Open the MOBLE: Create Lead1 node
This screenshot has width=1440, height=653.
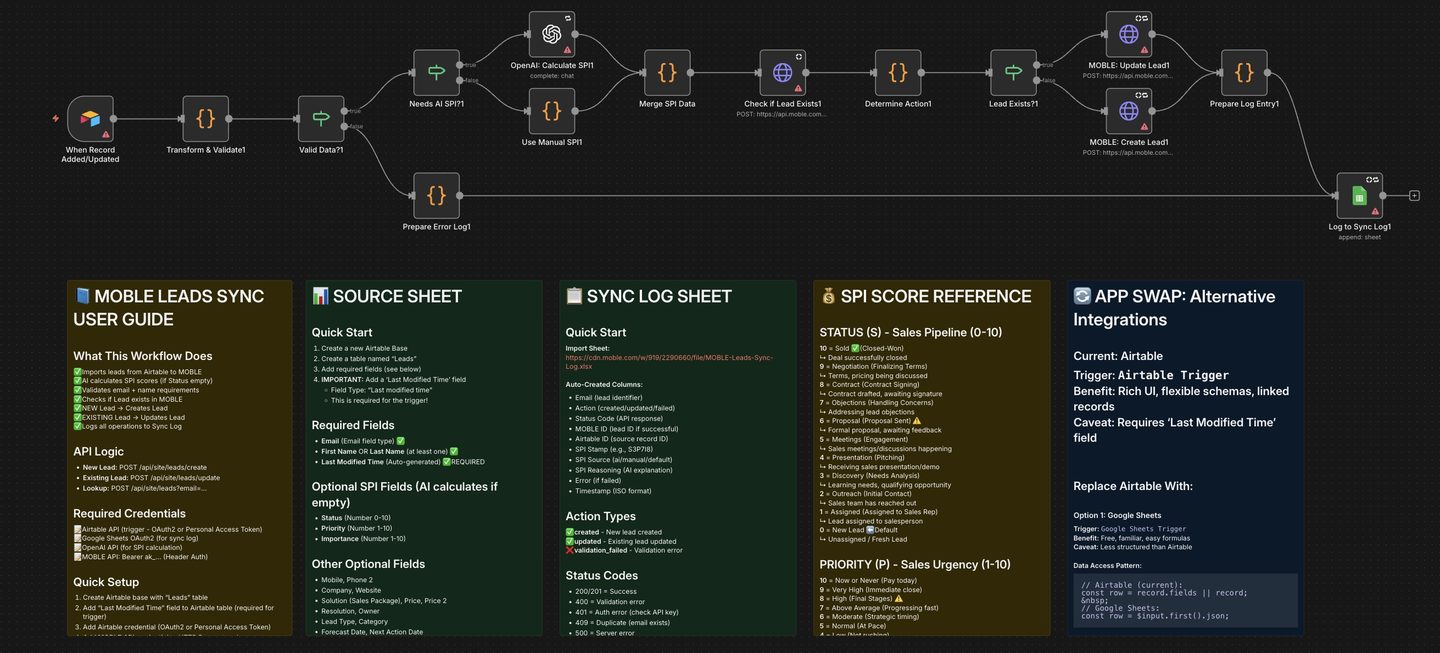1128,111
